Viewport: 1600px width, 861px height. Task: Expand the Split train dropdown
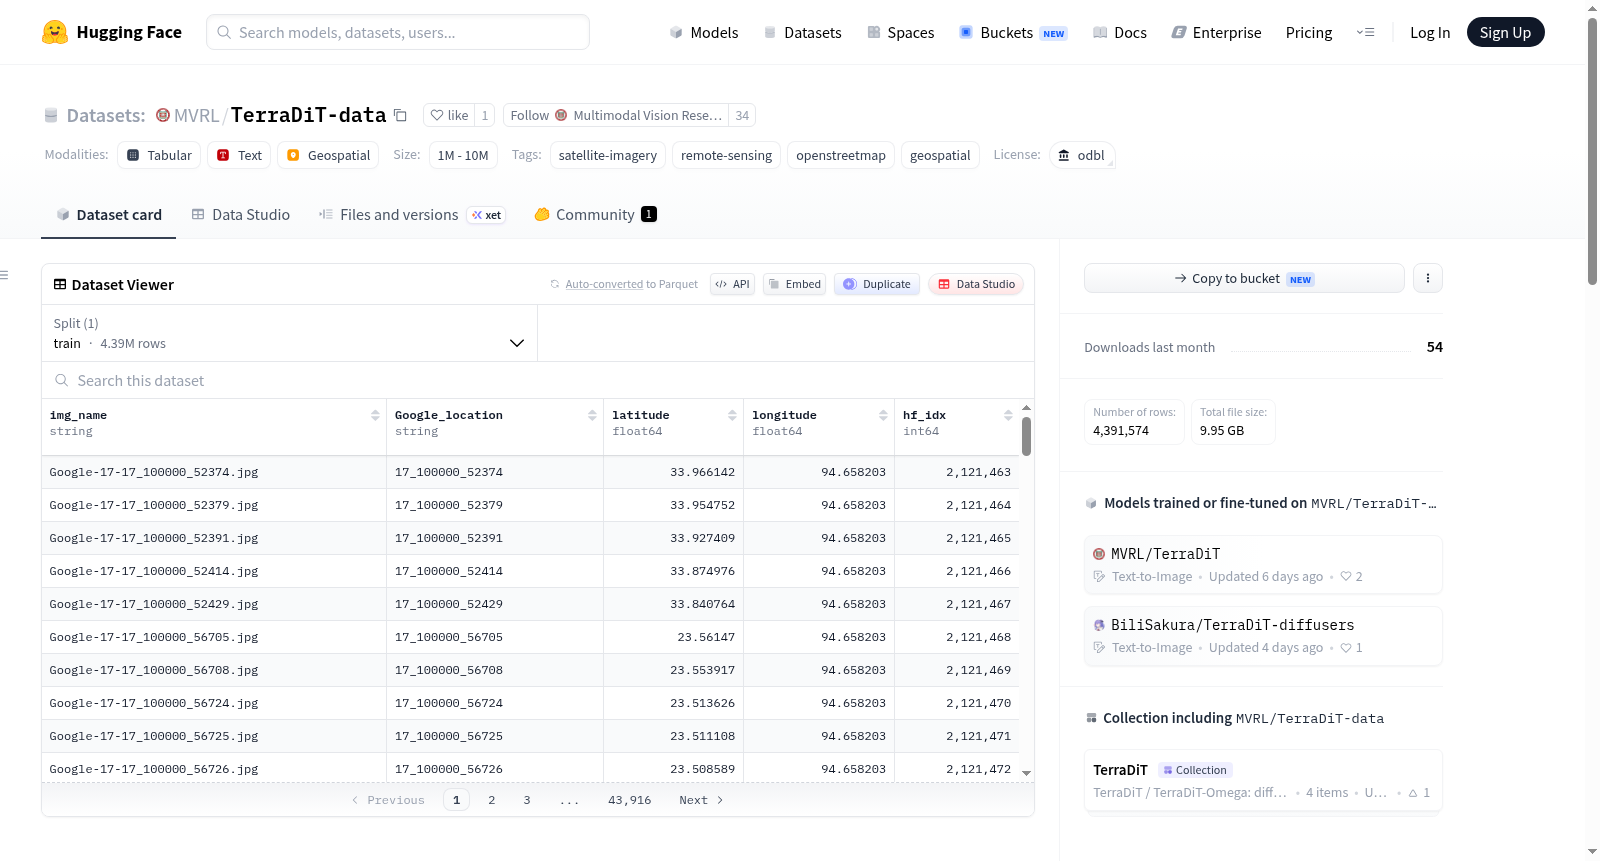coord(289,333)
